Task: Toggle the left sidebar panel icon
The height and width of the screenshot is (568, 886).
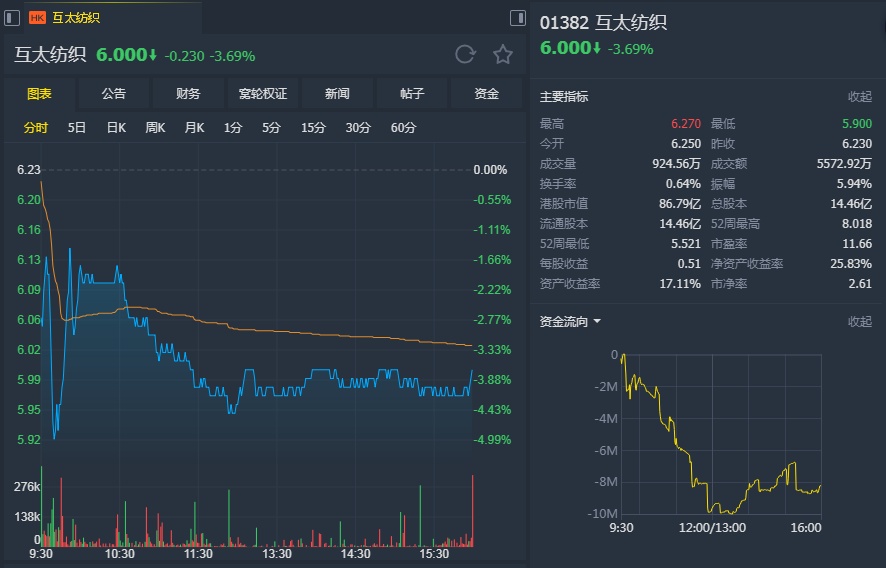Action: coord(12,17)
